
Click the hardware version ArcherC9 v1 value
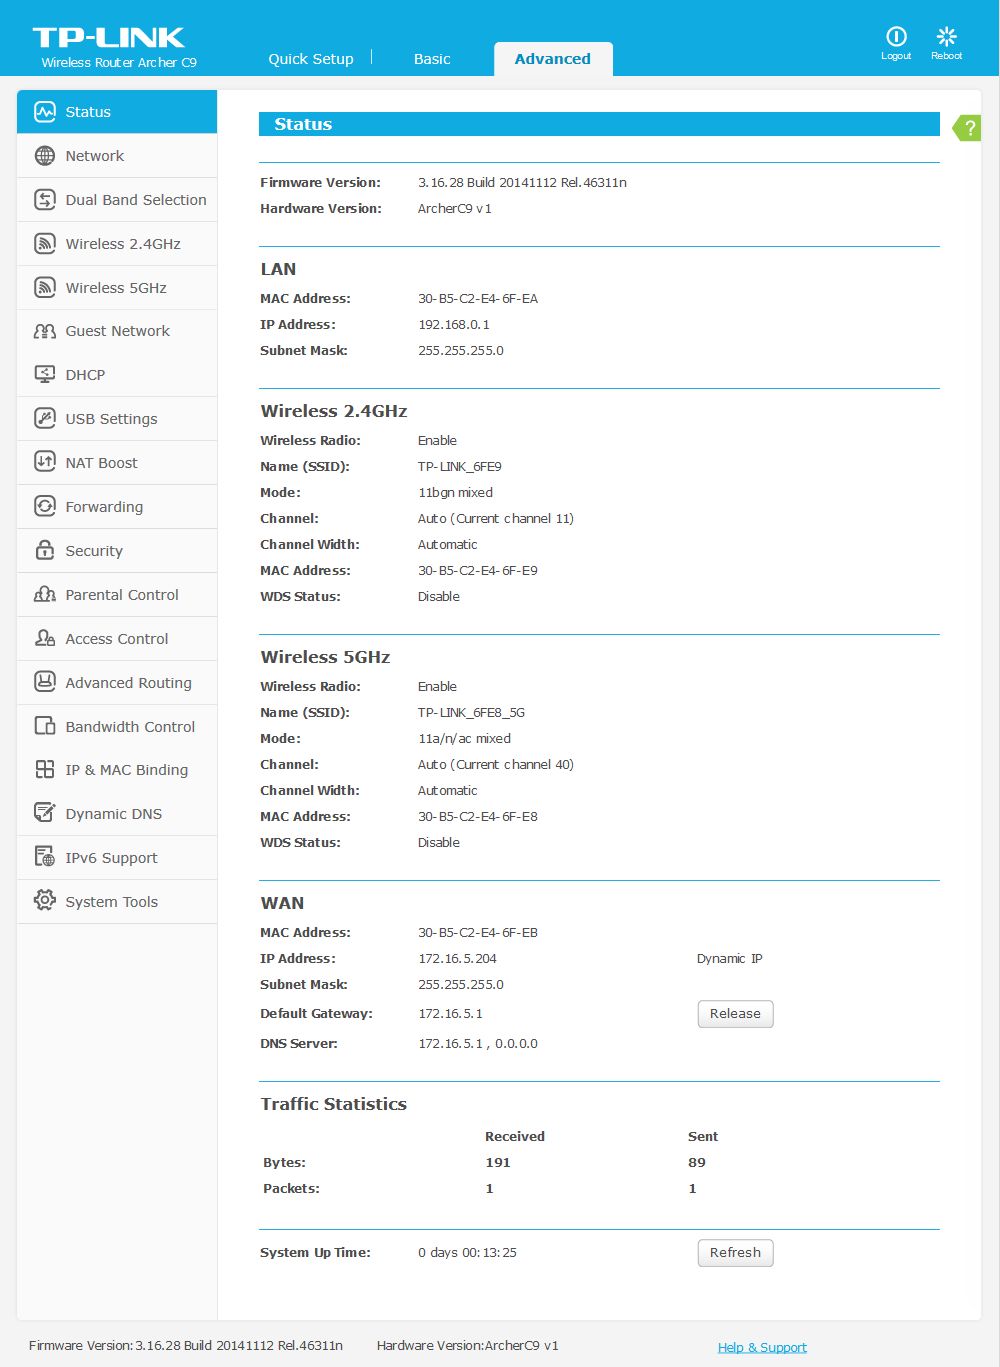[455, 209]
